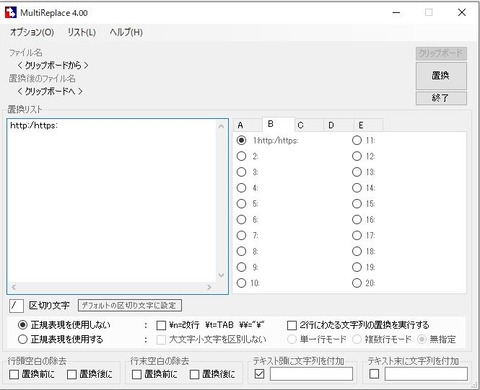The height and width of the screenshot is (390, 480).
Task: Click the replace list scroll down arrow
Action: (x=221, y=275)
